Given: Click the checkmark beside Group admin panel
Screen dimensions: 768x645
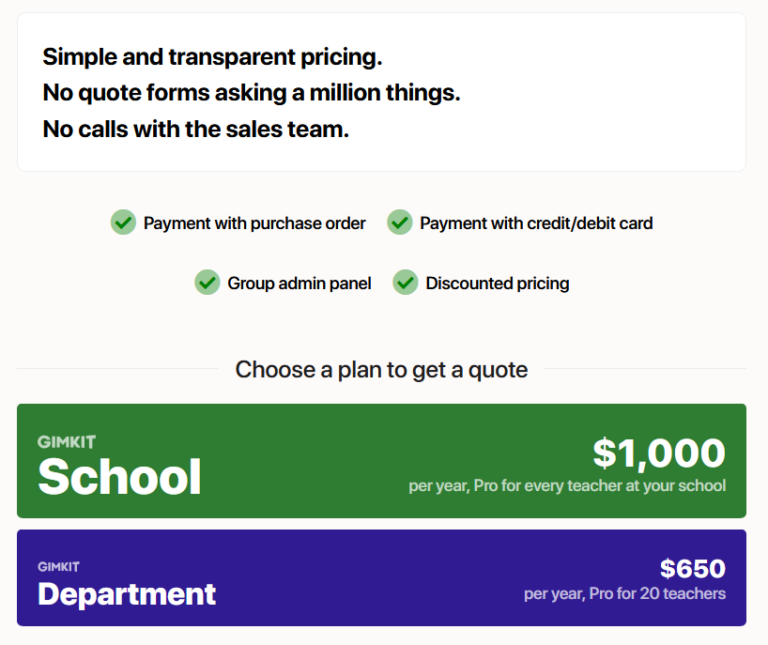Looking at the screenshot, I should (x=207, y=283).
